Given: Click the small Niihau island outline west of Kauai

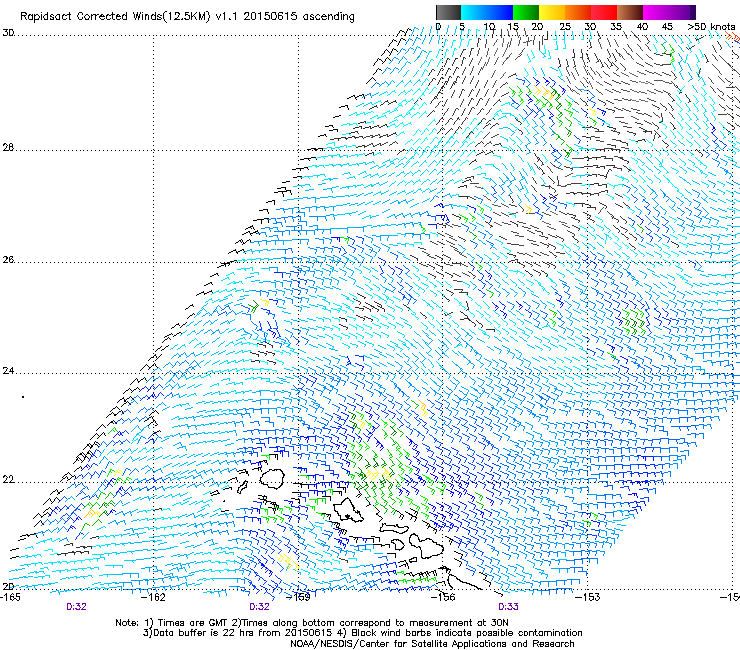Looking at the screenshot, I should [x=243, y=487].
